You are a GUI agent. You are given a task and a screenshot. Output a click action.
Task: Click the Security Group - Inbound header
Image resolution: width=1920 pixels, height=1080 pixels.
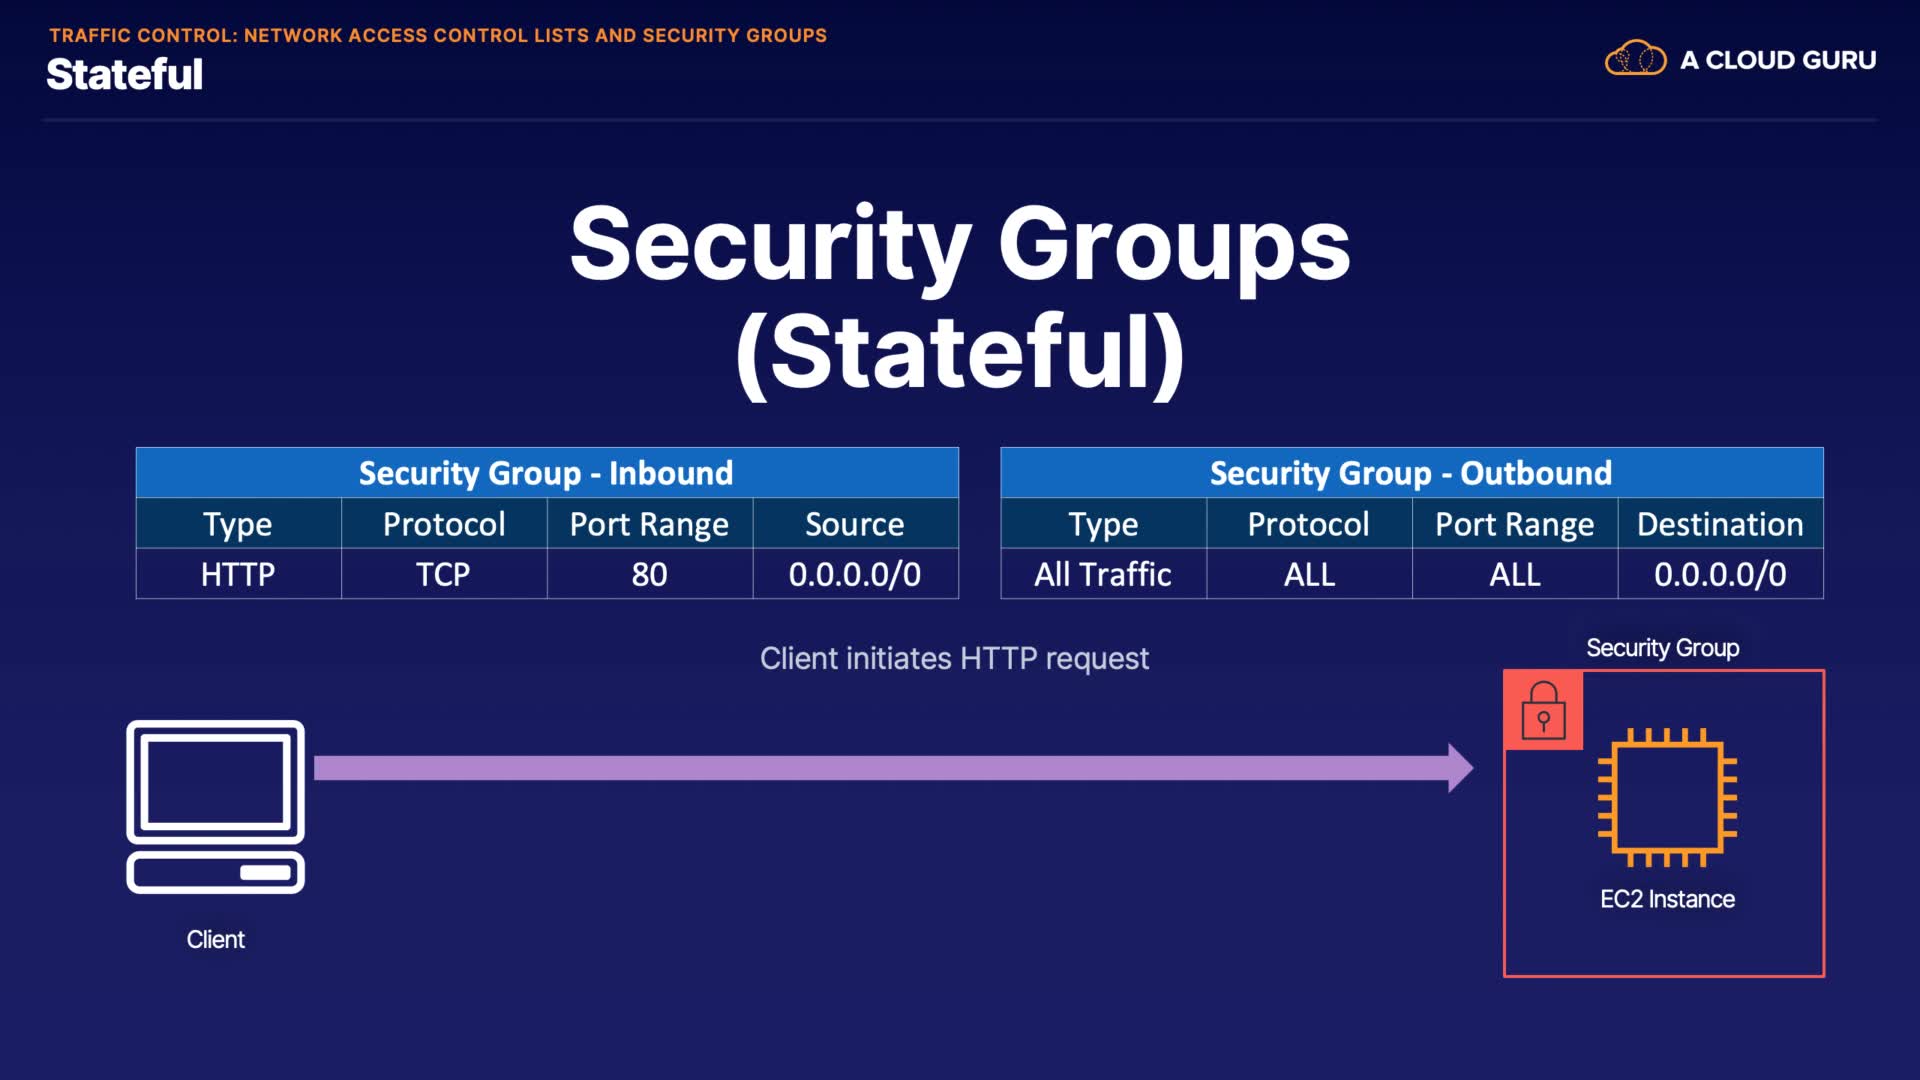pyautogui.click(x=546, y=473)
